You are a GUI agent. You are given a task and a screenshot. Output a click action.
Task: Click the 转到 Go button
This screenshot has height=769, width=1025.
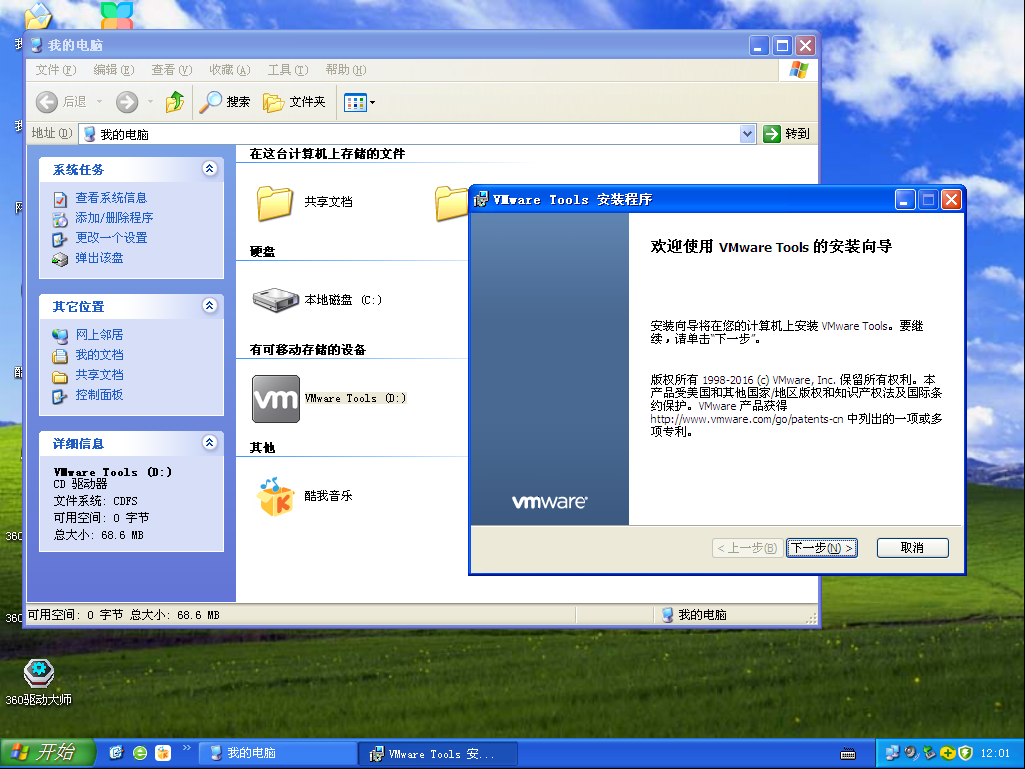point(787,134)
